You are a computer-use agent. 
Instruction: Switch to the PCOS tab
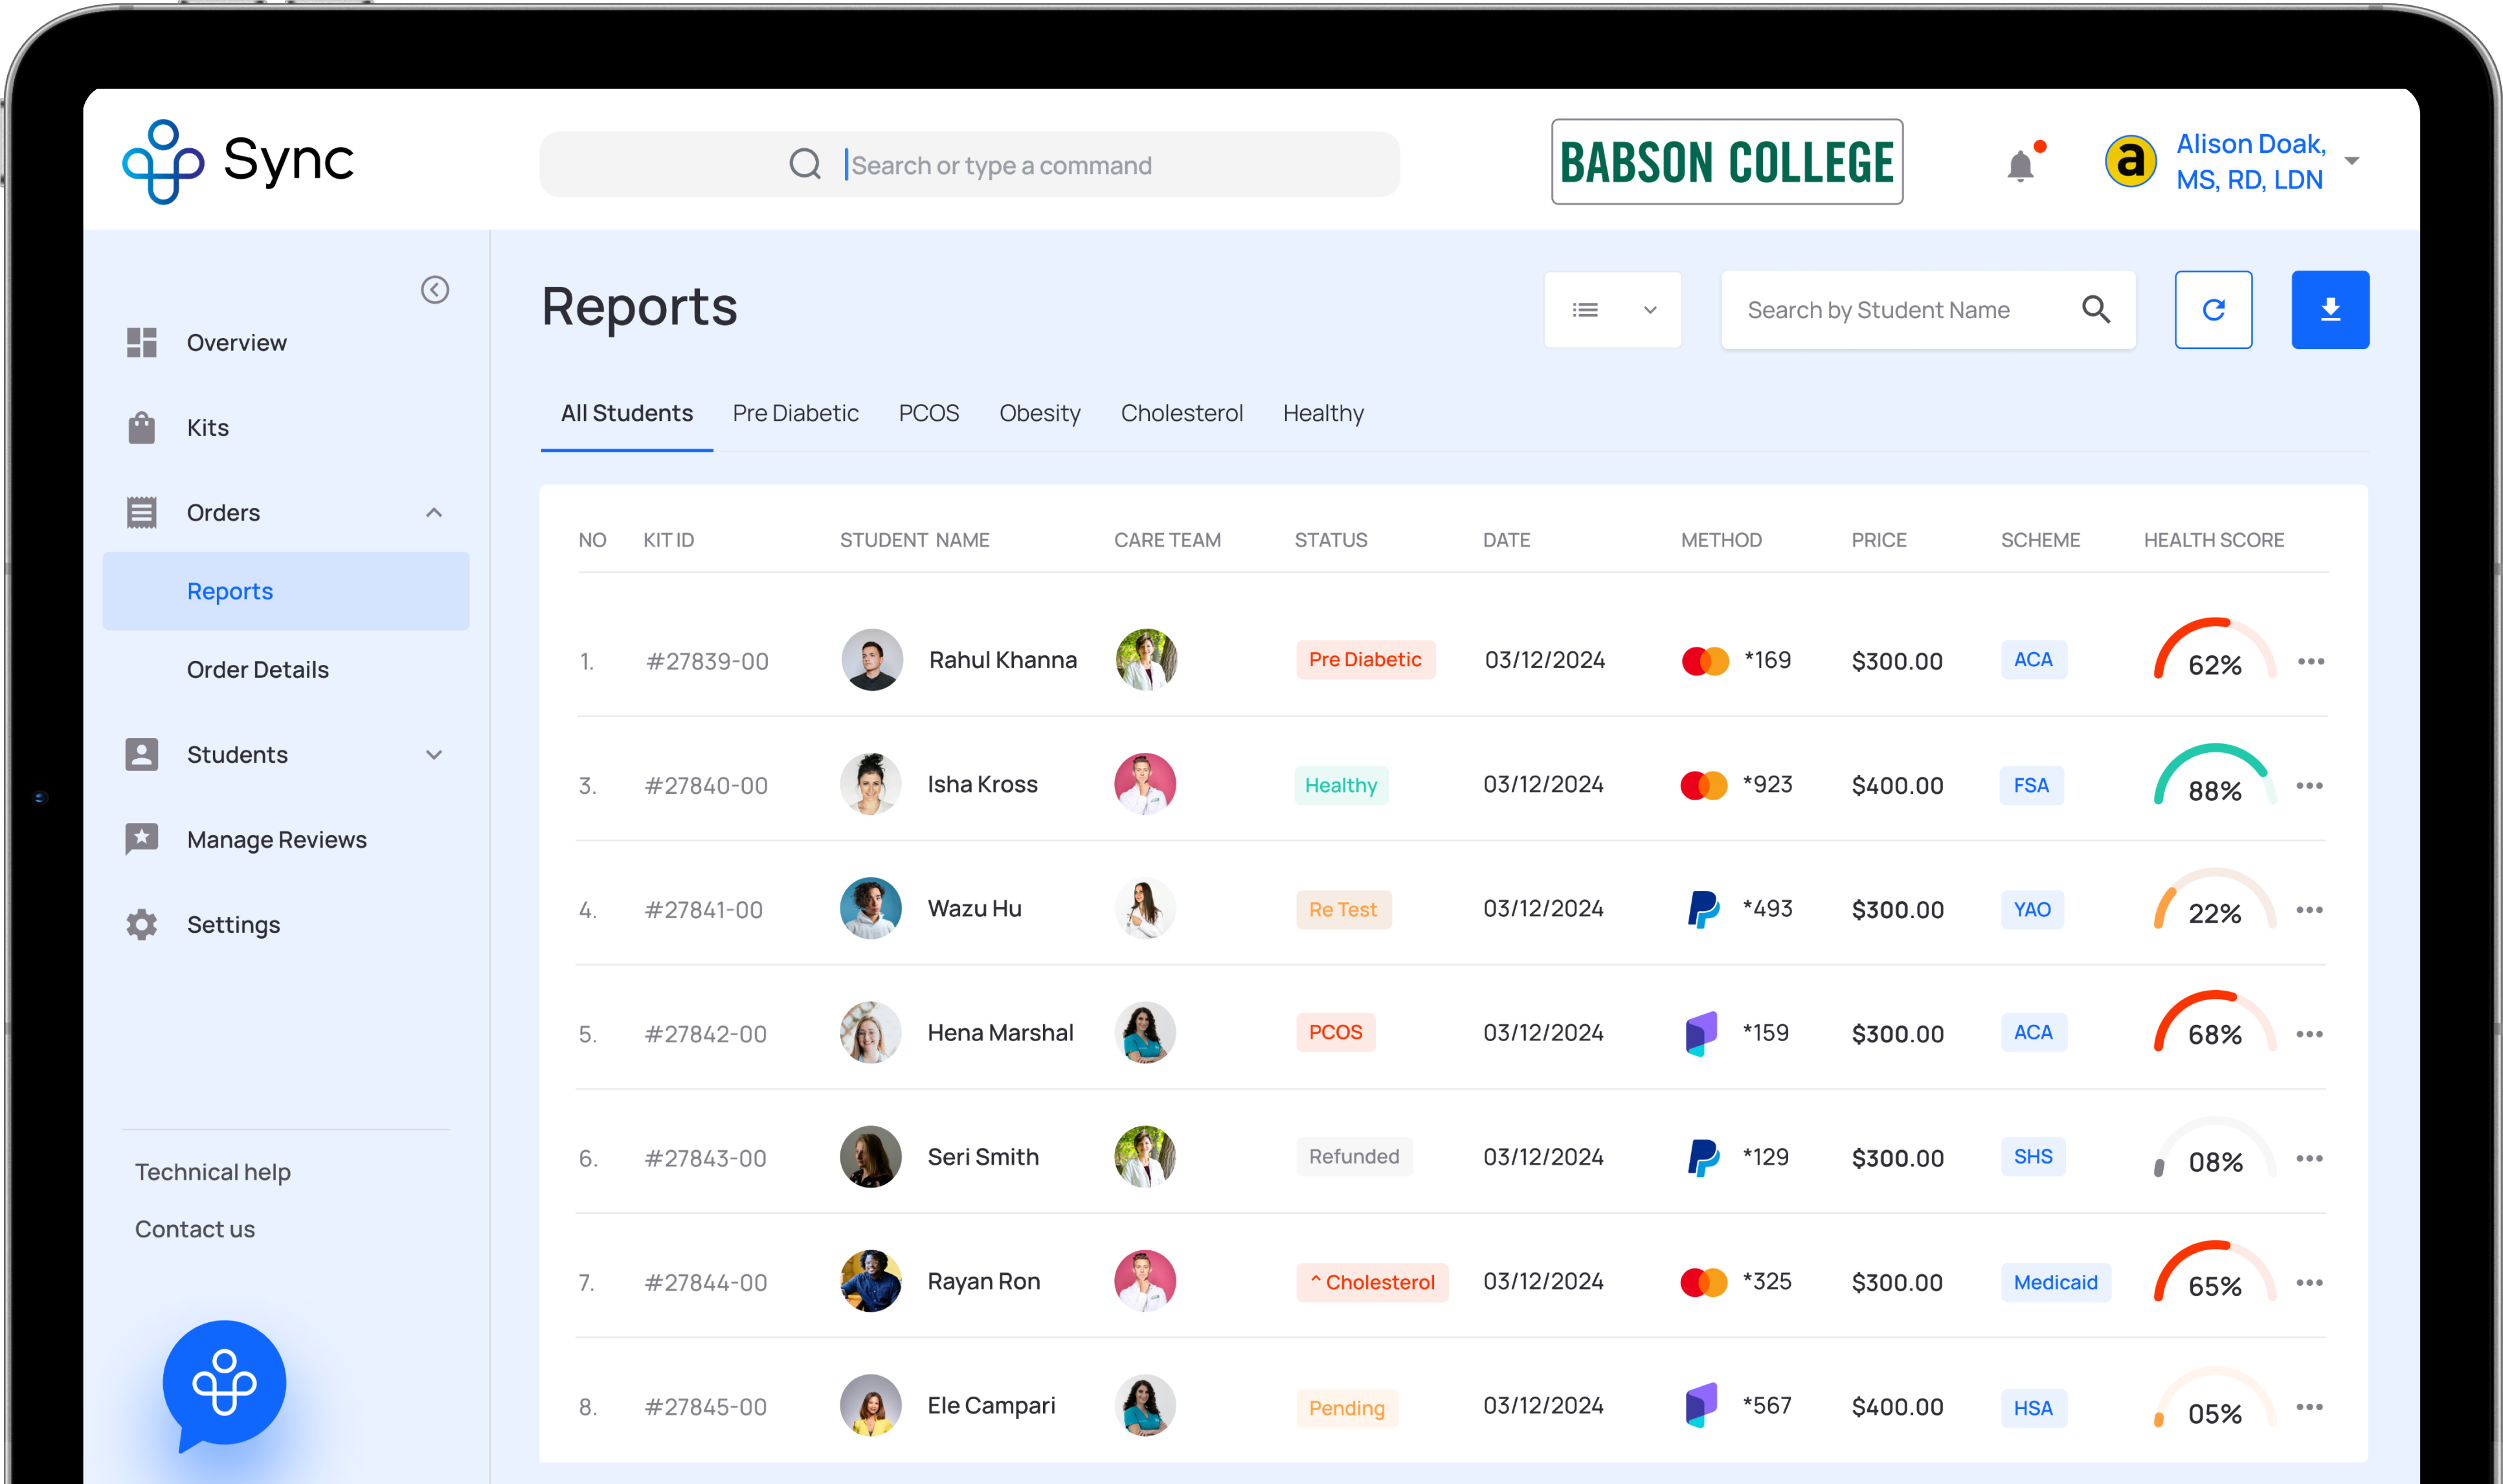pos(928,413)
